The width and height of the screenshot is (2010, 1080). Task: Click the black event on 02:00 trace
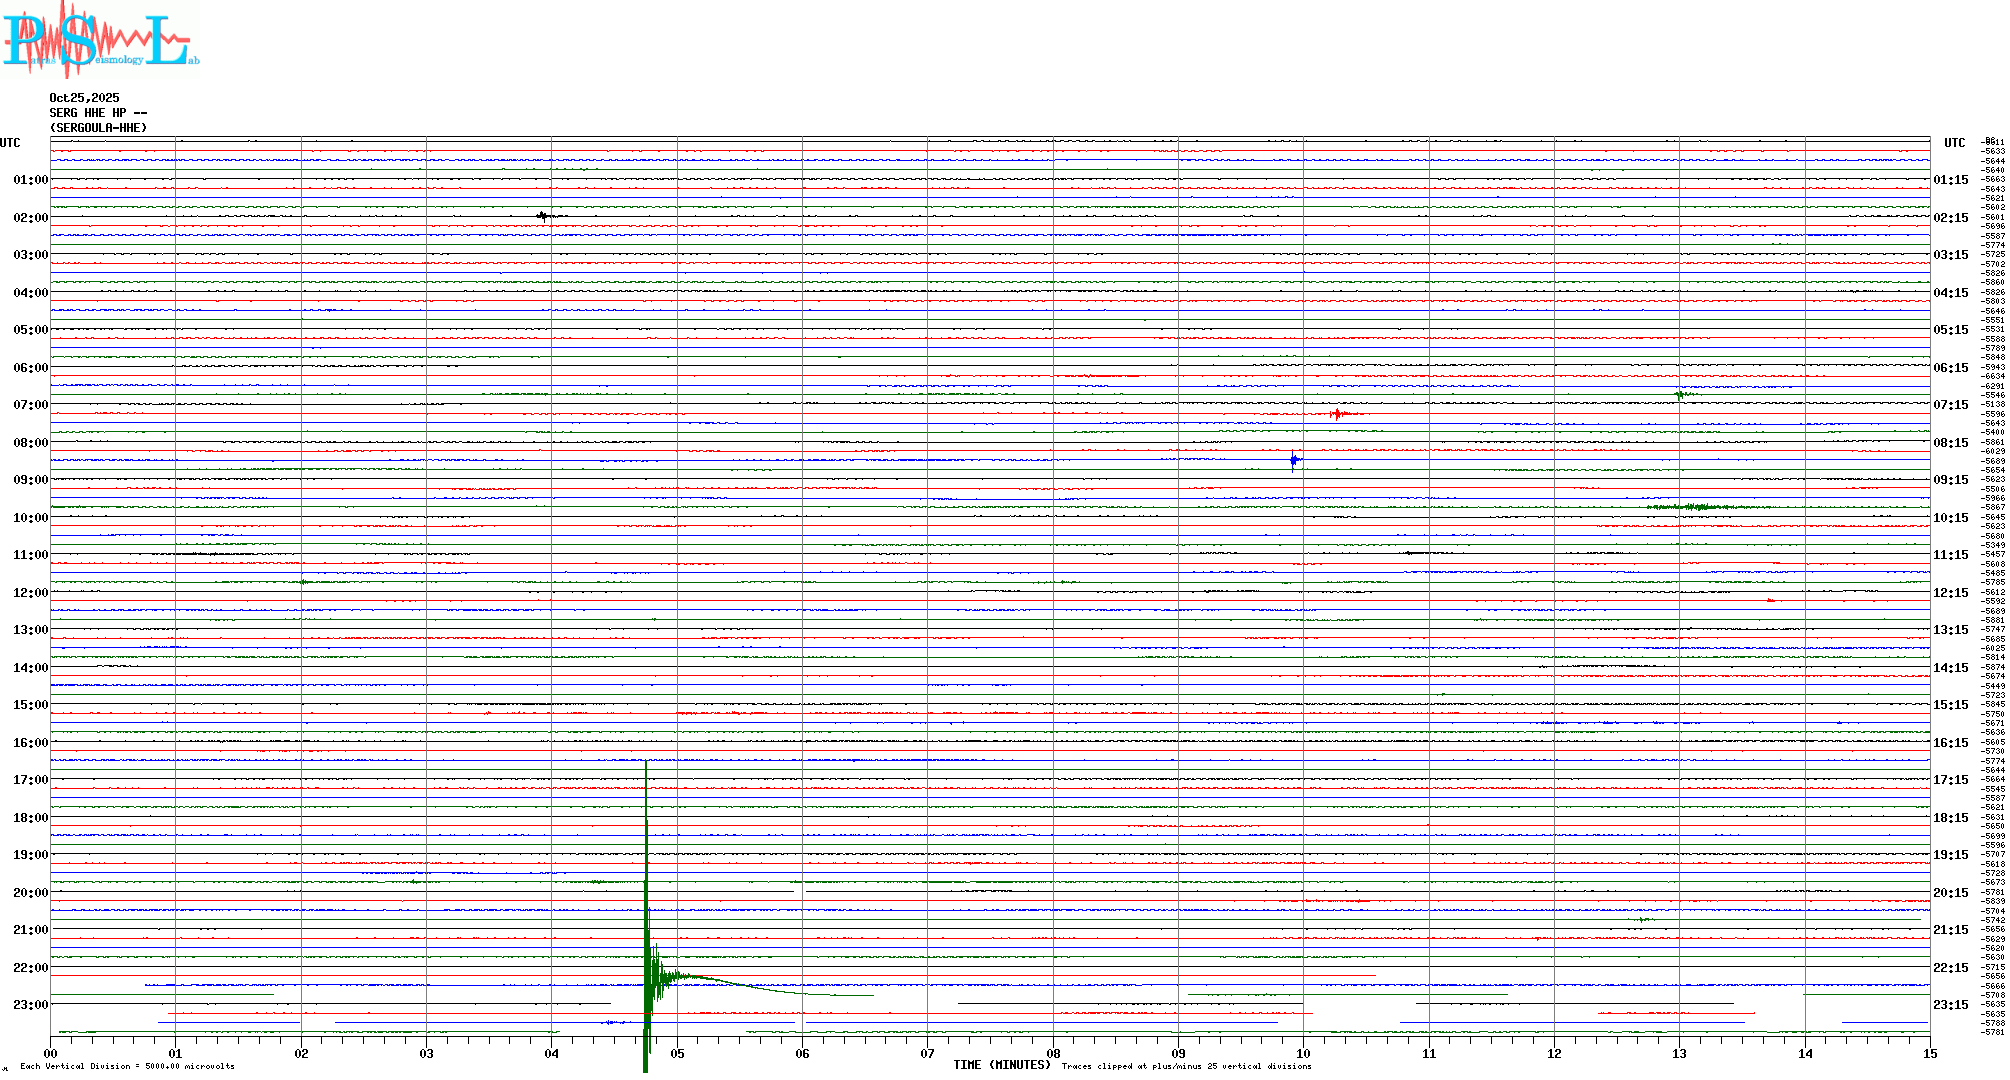point(543,216)
